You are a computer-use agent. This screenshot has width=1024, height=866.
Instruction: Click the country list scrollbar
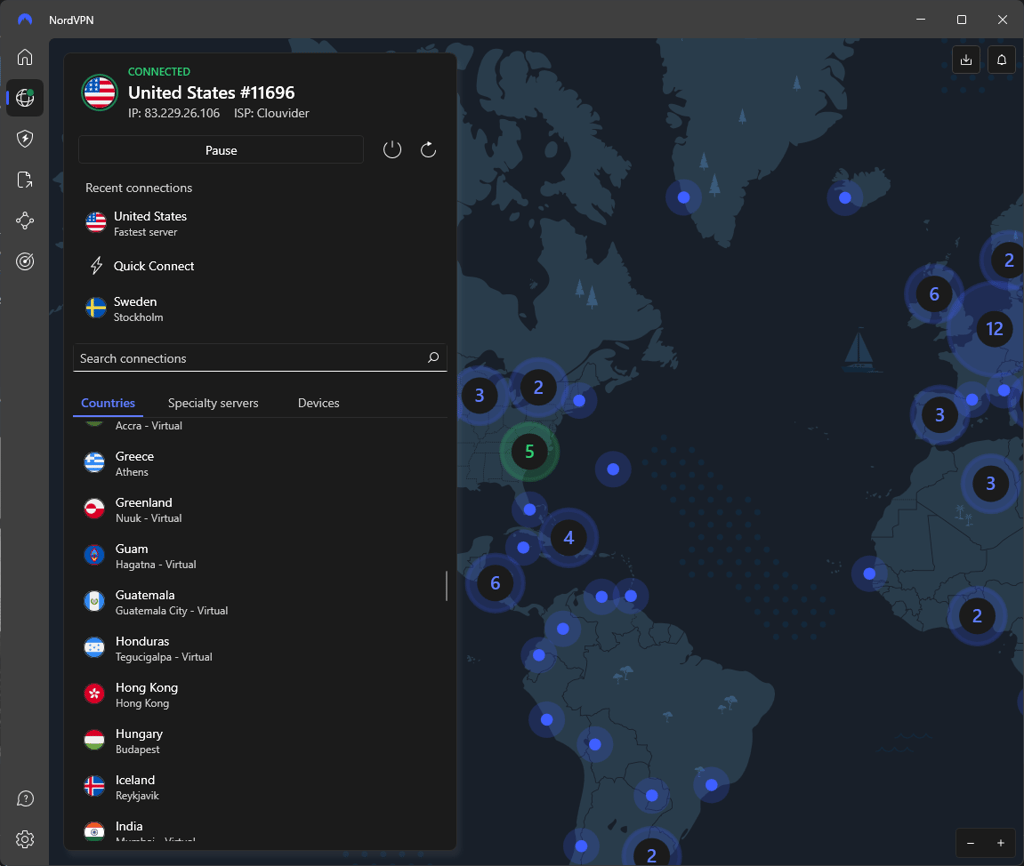click(447, 586)
